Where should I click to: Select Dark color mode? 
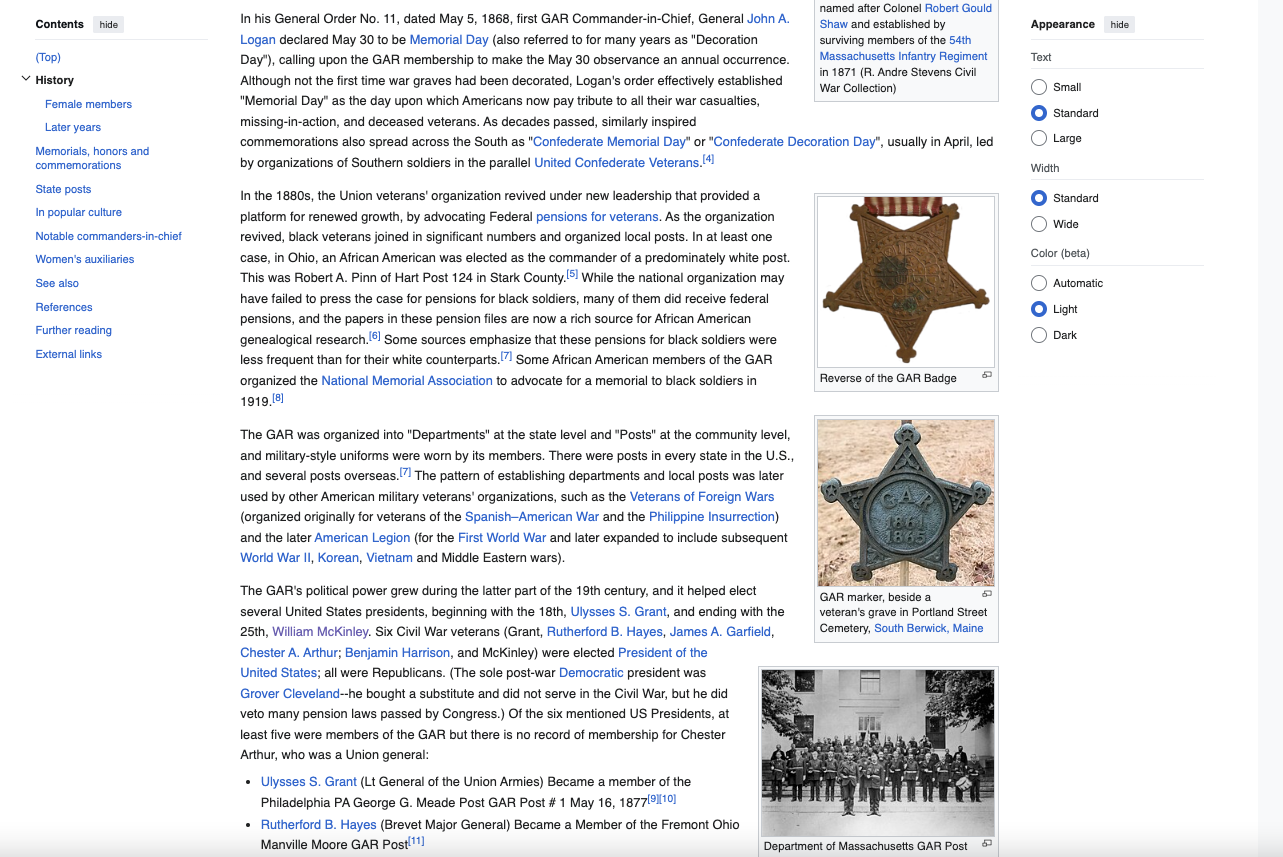pos(1039,335)
